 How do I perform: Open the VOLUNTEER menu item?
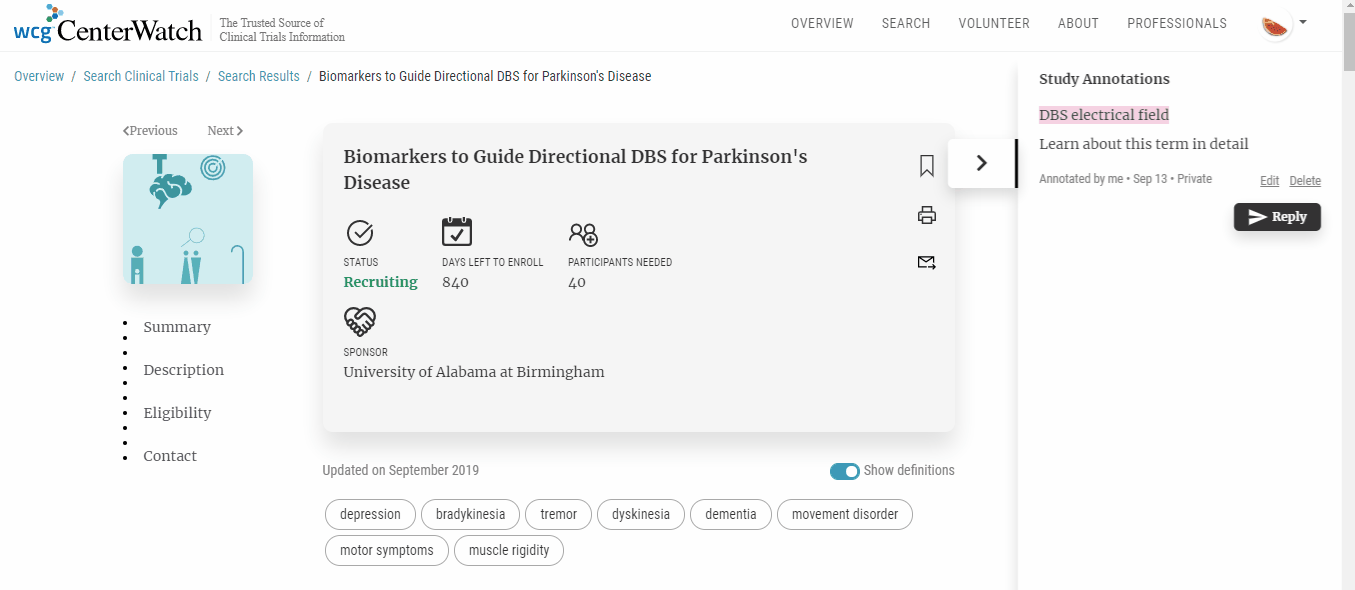point(993,24)
